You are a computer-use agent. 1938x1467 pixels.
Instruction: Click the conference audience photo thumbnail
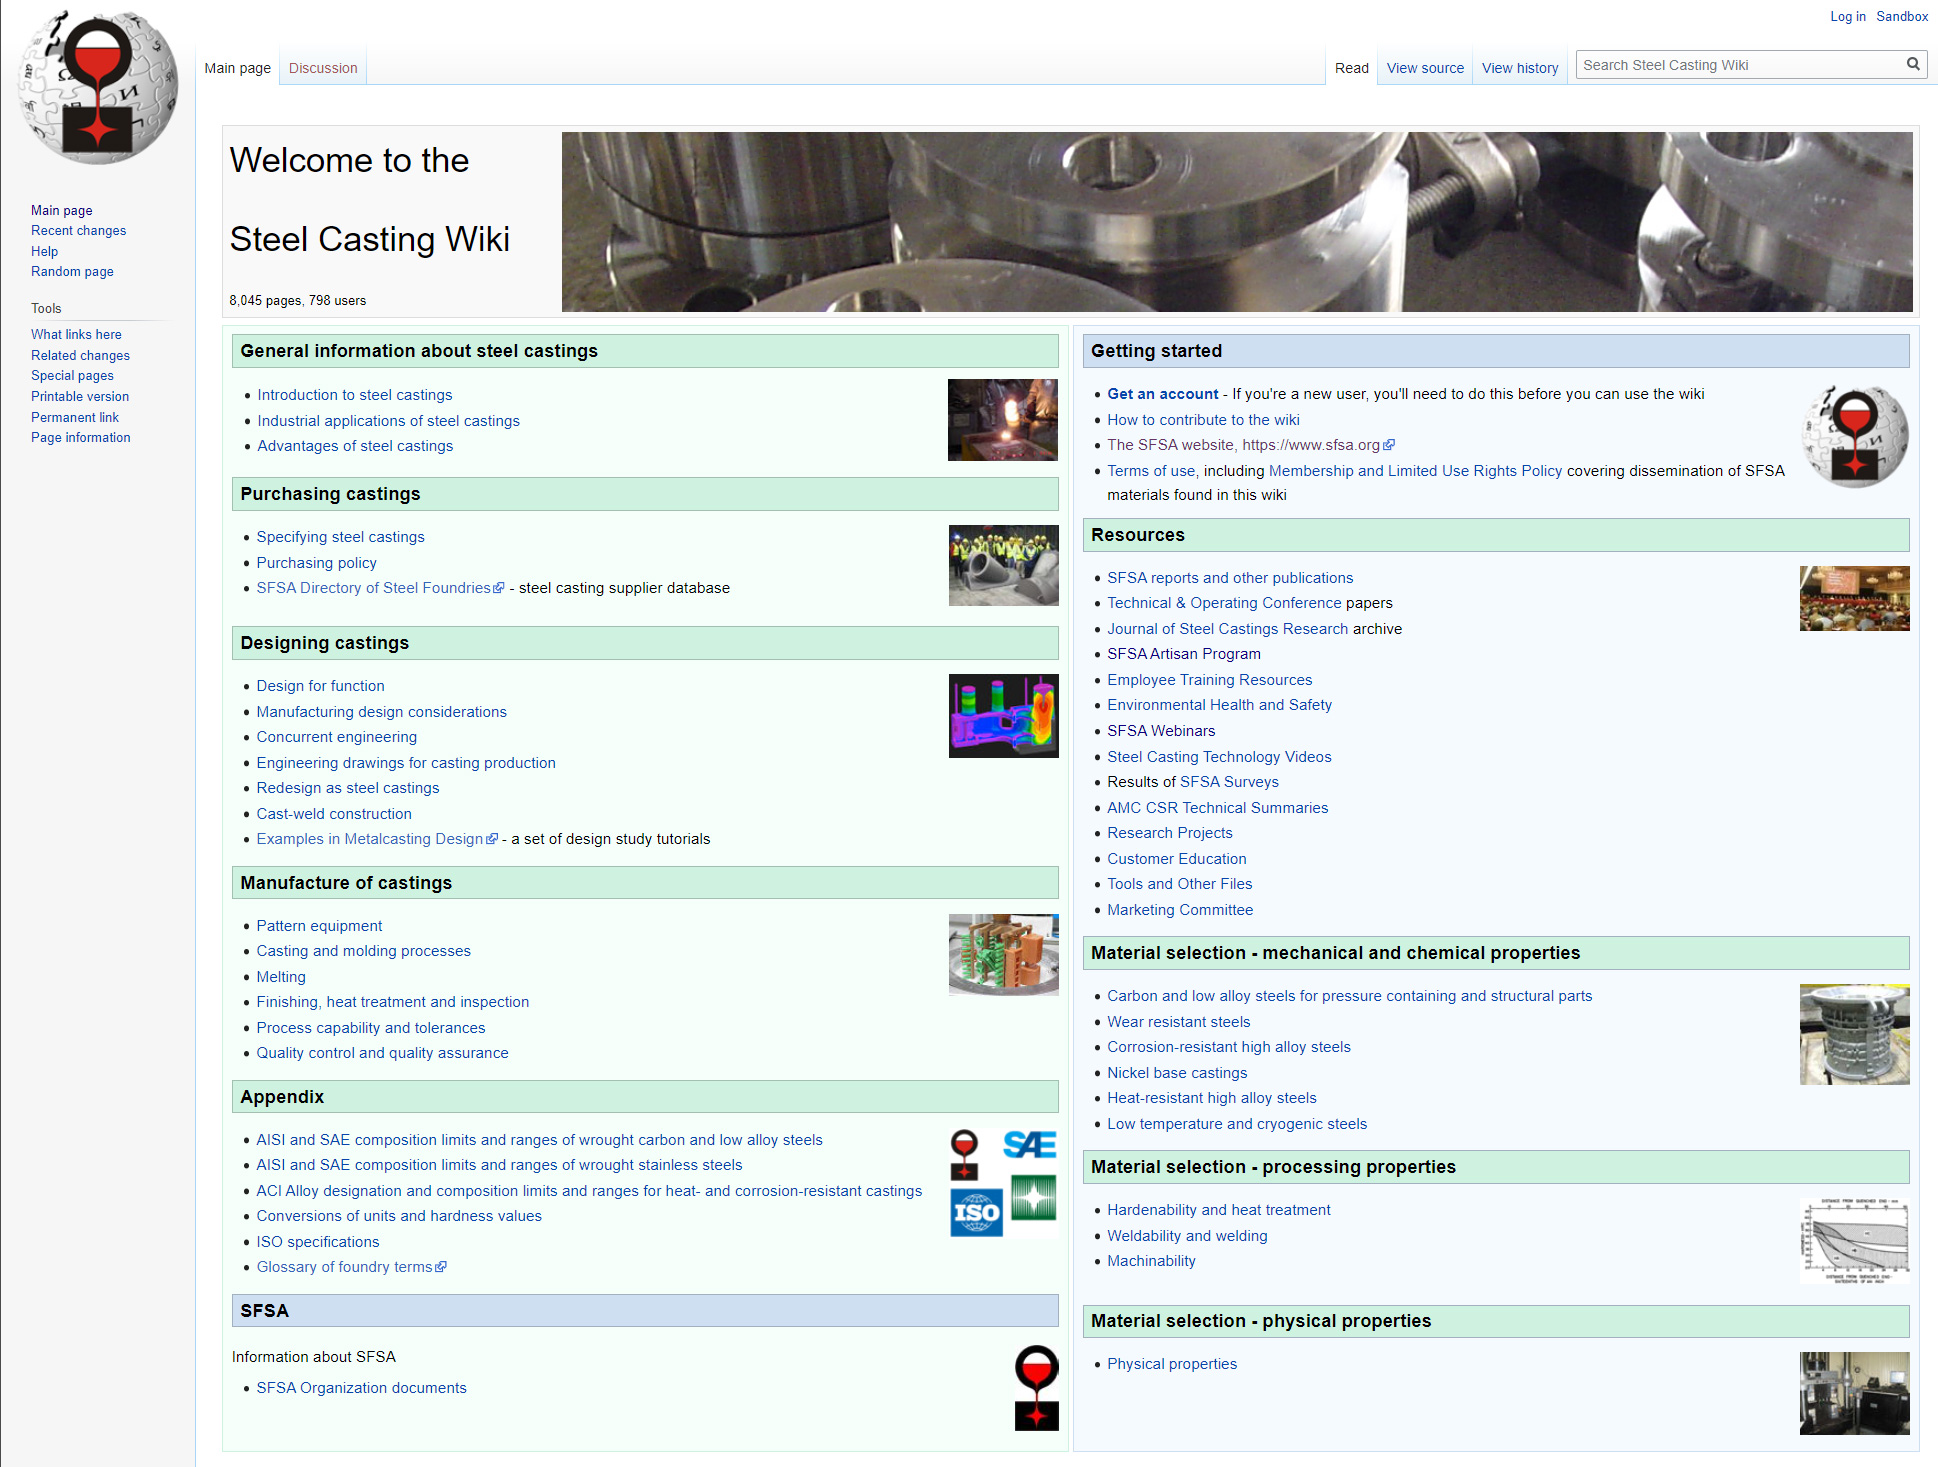click(1854, 598)
